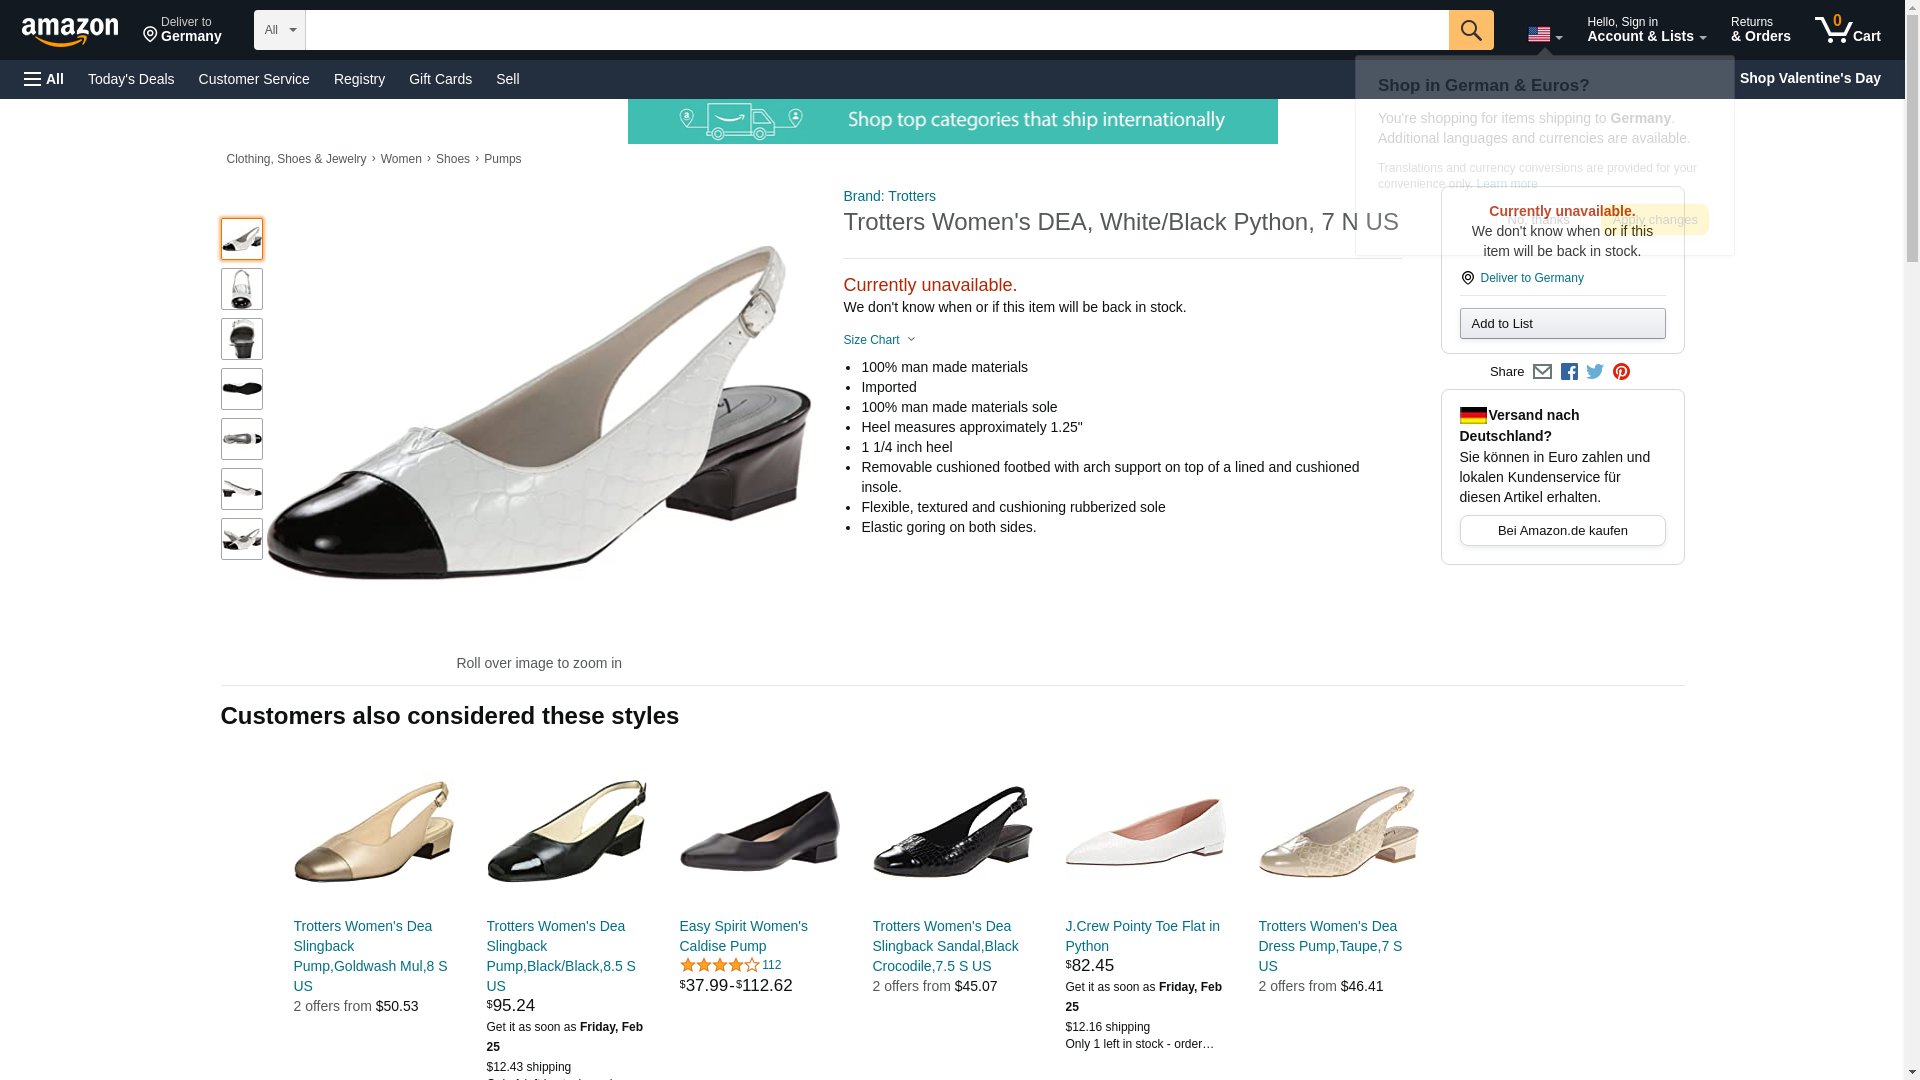Open the US flag language selector
Screen dimensions: 1920x1080
1544,34
